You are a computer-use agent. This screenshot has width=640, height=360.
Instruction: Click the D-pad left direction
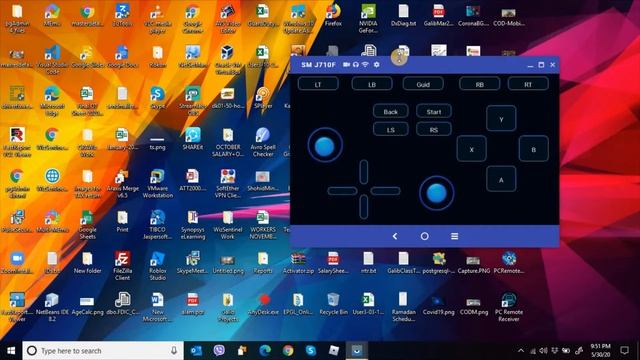pyautogui.click(x=342, y=191)
